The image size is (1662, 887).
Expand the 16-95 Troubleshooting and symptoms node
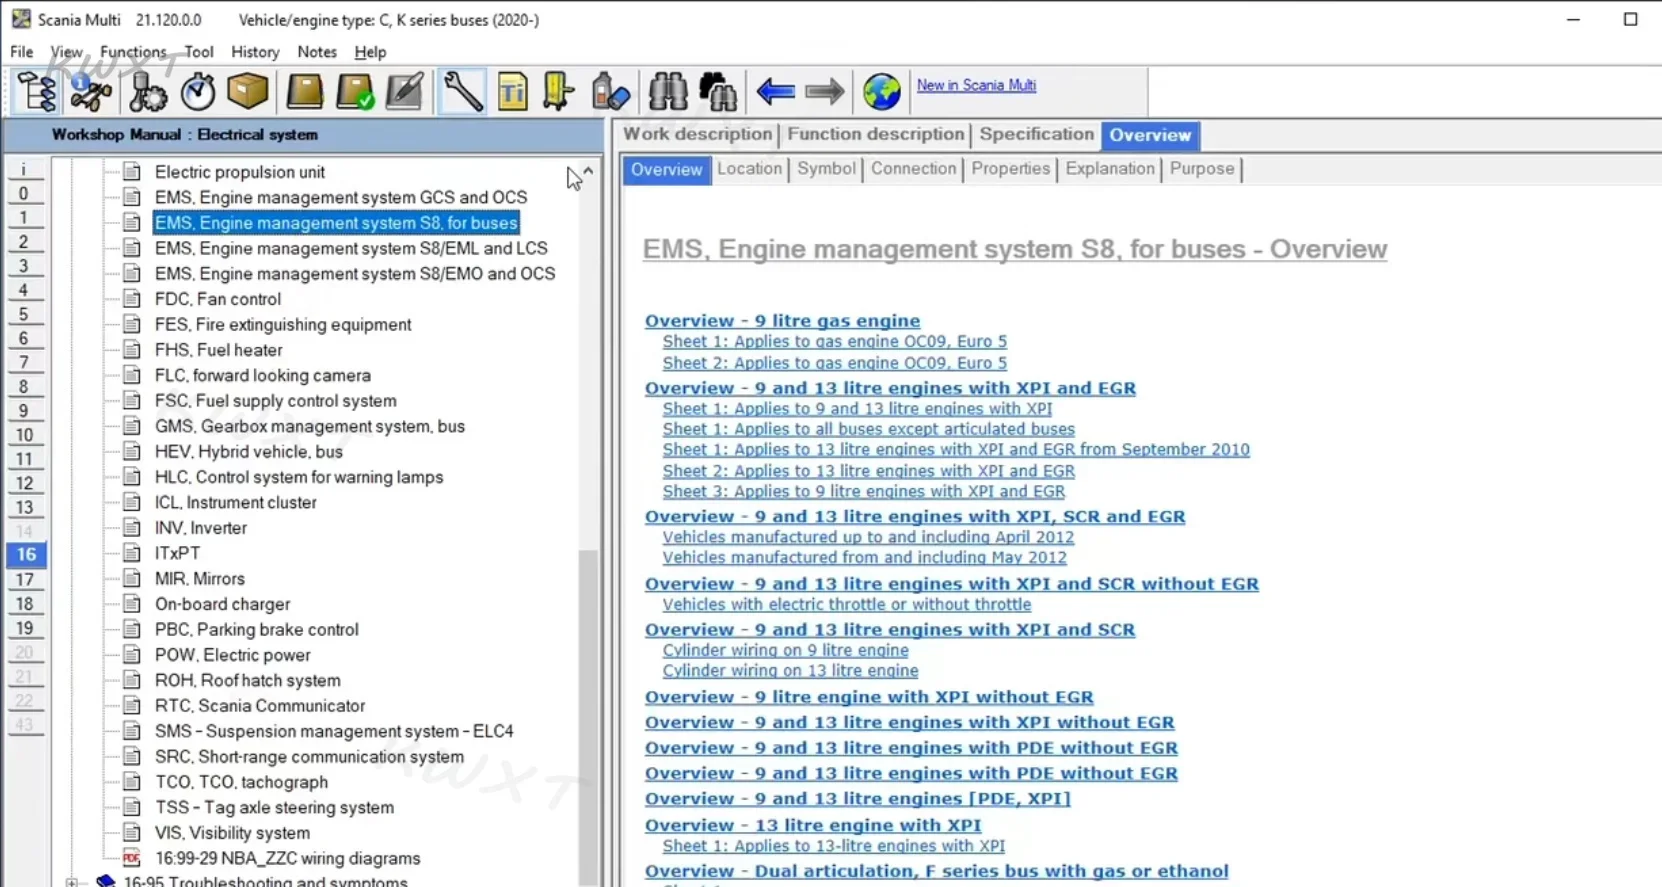click(72, 882)
